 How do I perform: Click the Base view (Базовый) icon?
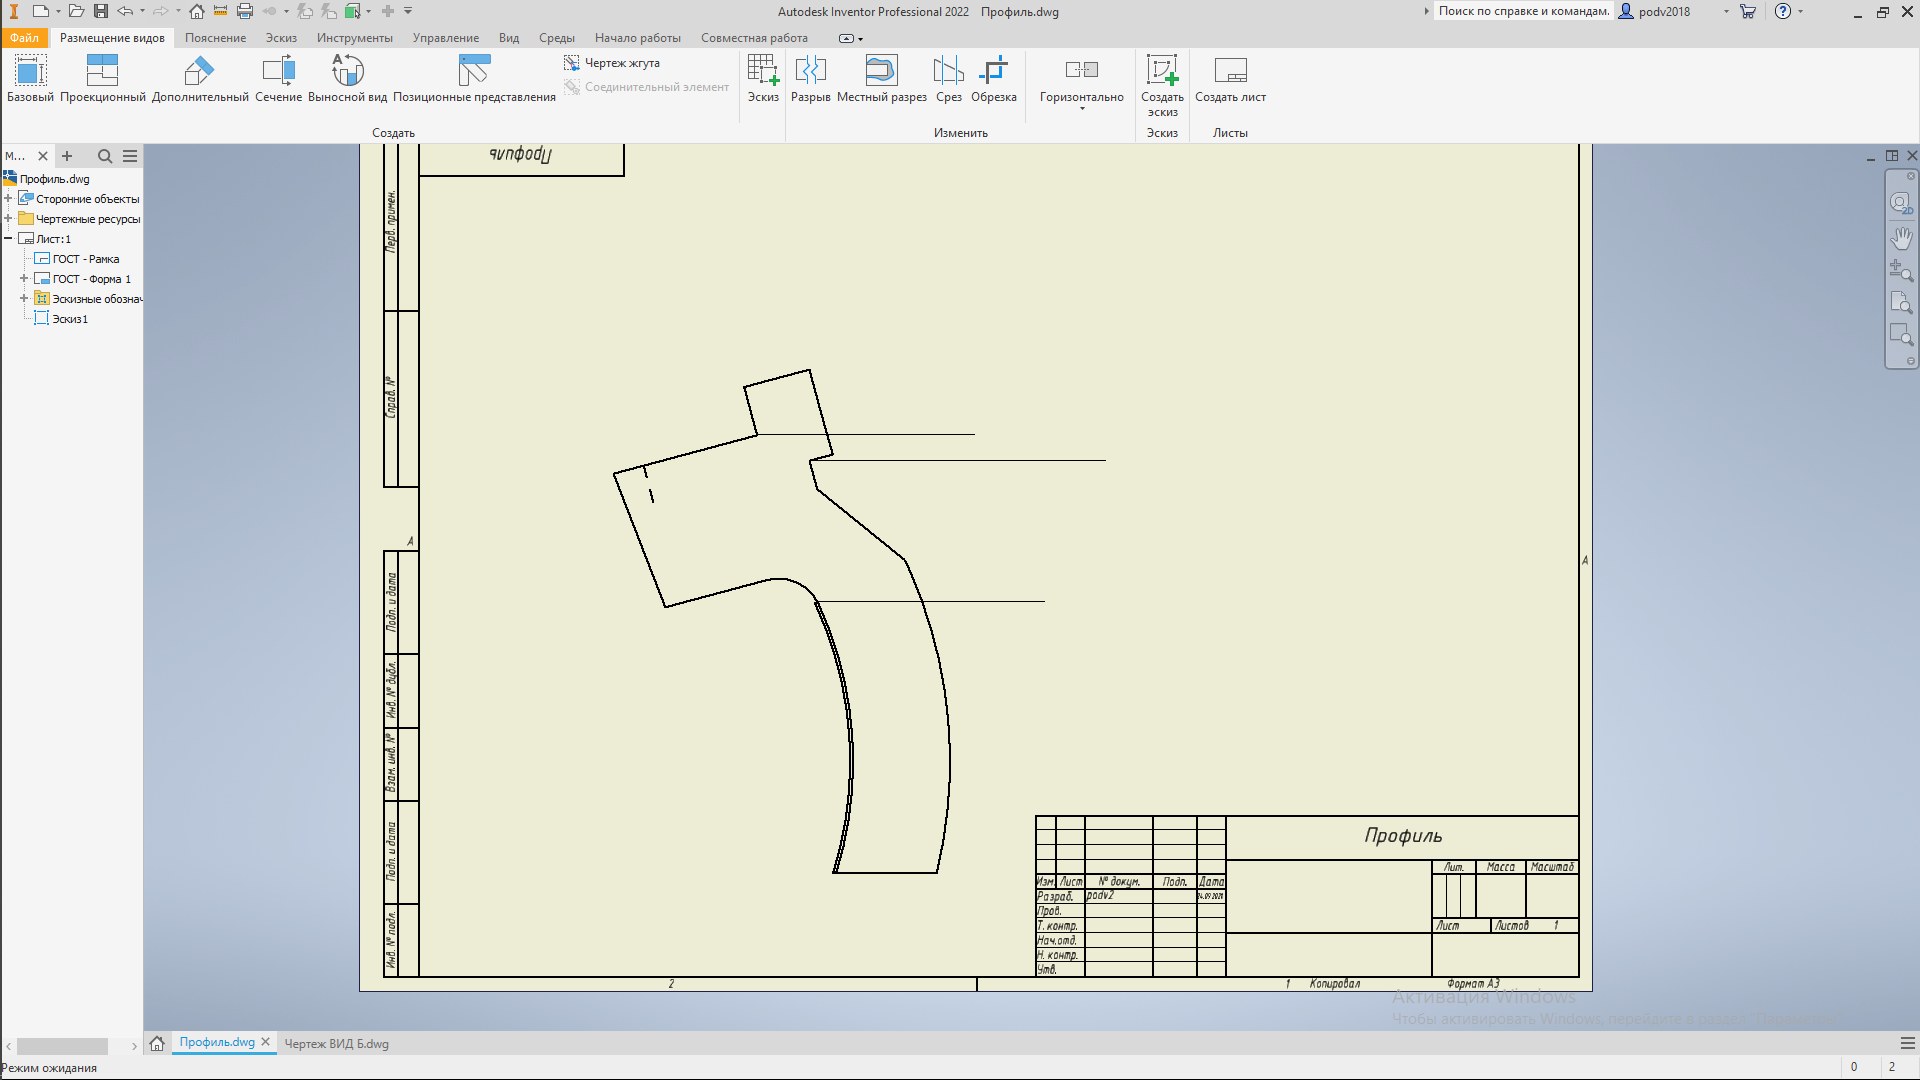(30, 71)
